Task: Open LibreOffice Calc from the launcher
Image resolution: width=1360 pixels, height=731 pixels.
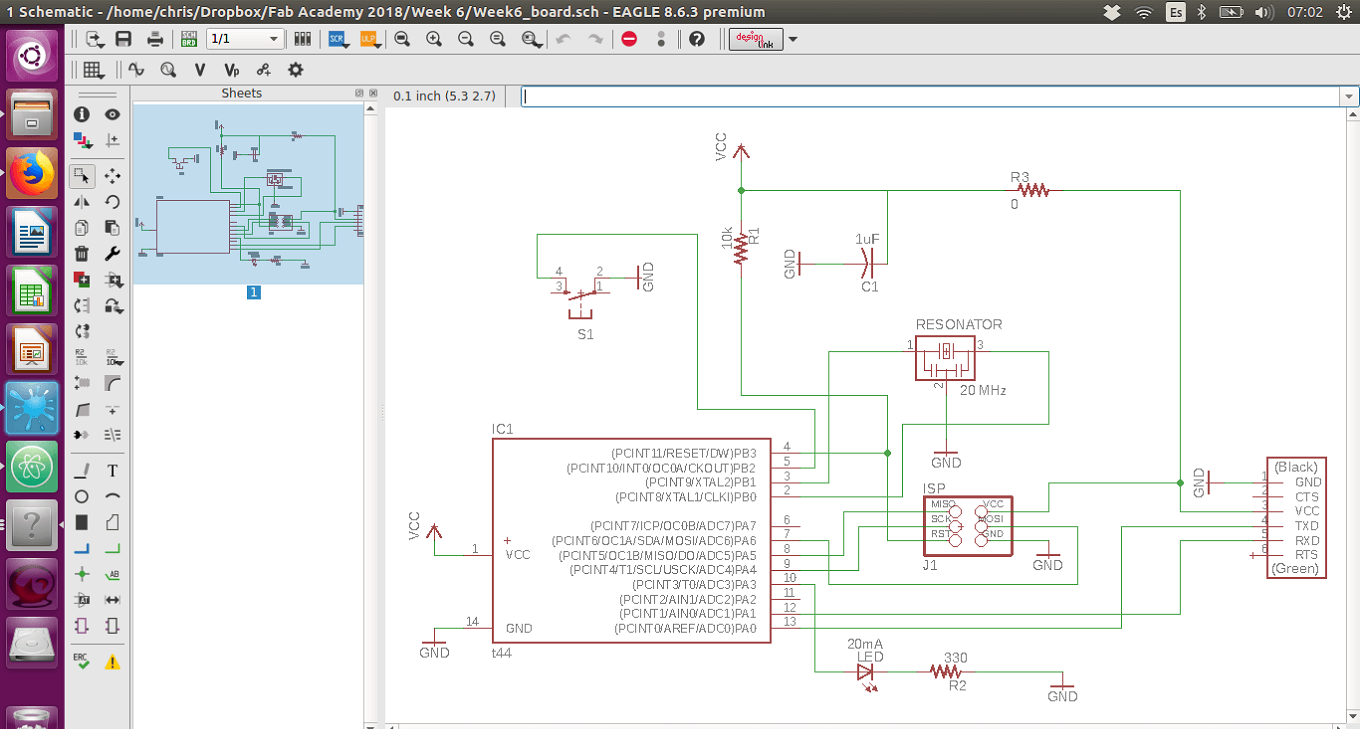Action: 32,292
